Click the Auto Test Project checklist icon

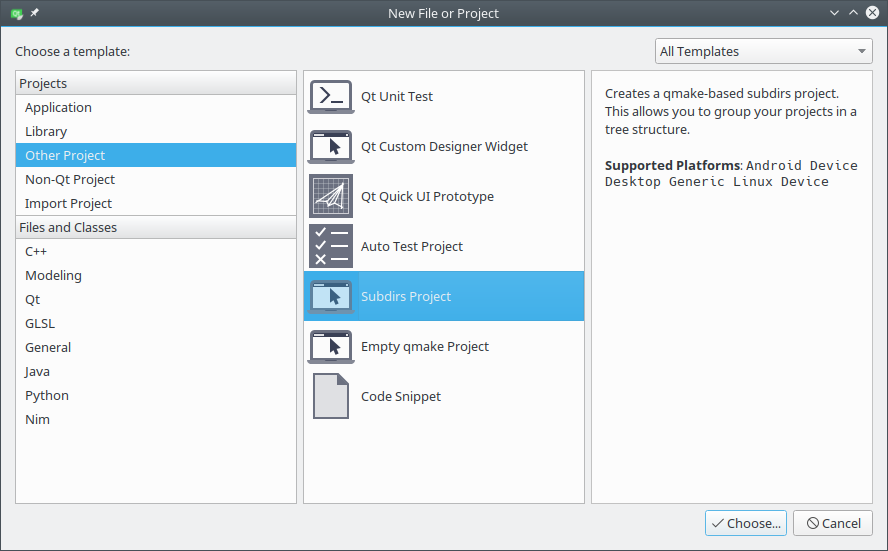point(331,246)
